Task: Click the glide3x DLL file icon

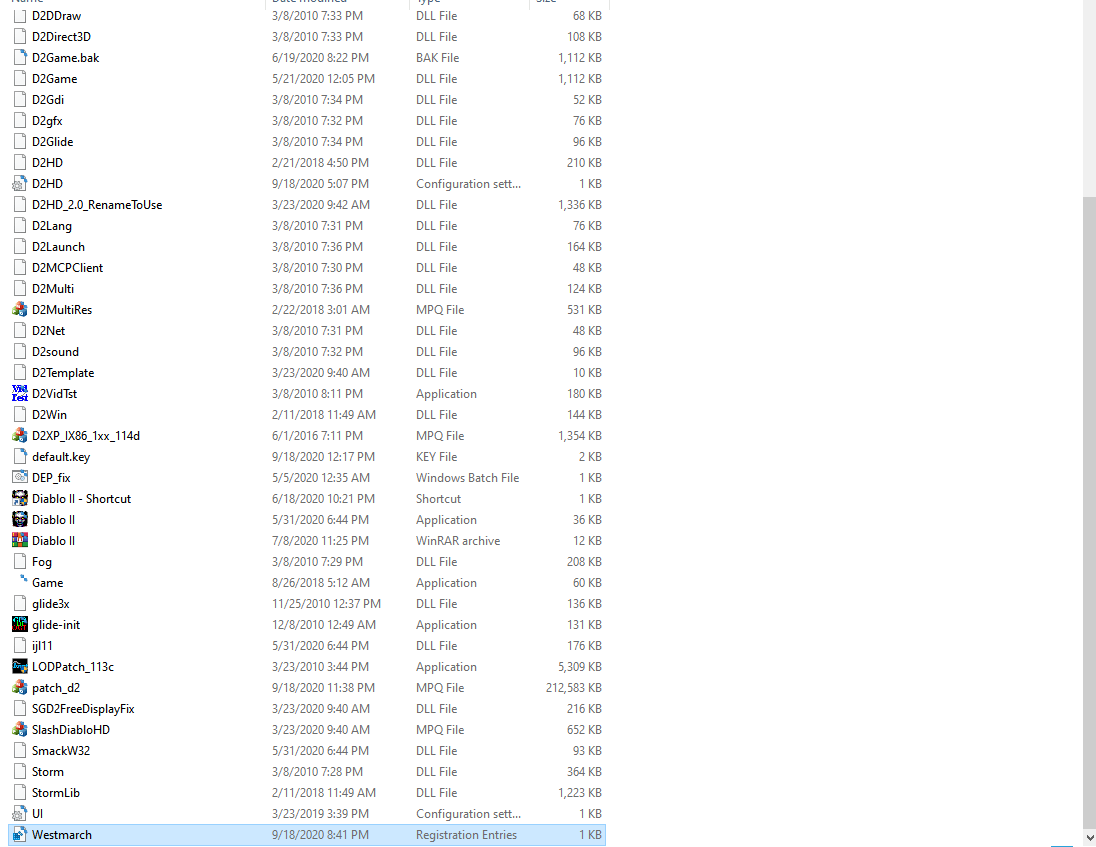Action: [x=20, y=603]
